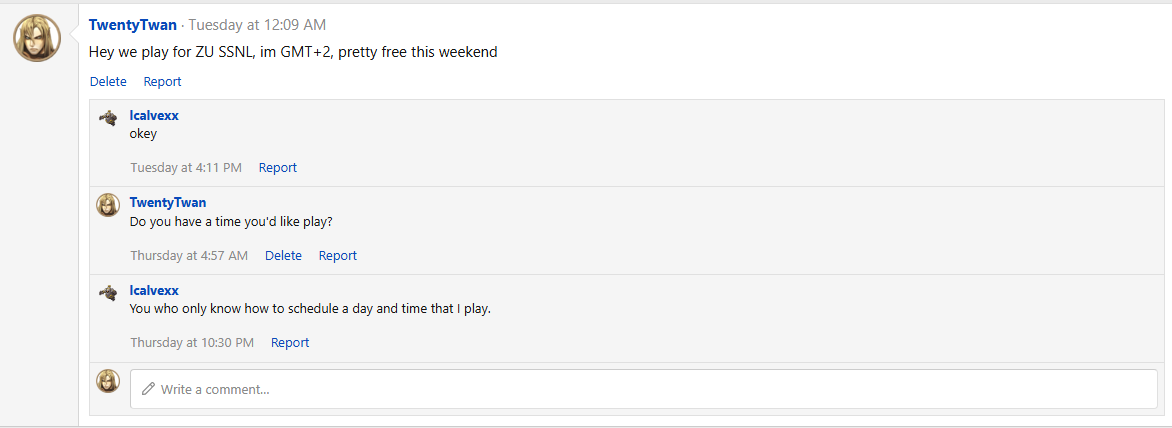The image size is (1172, 428).
Task: Delete the "Do you have a time" comment
Action: [x=283, y=255]
